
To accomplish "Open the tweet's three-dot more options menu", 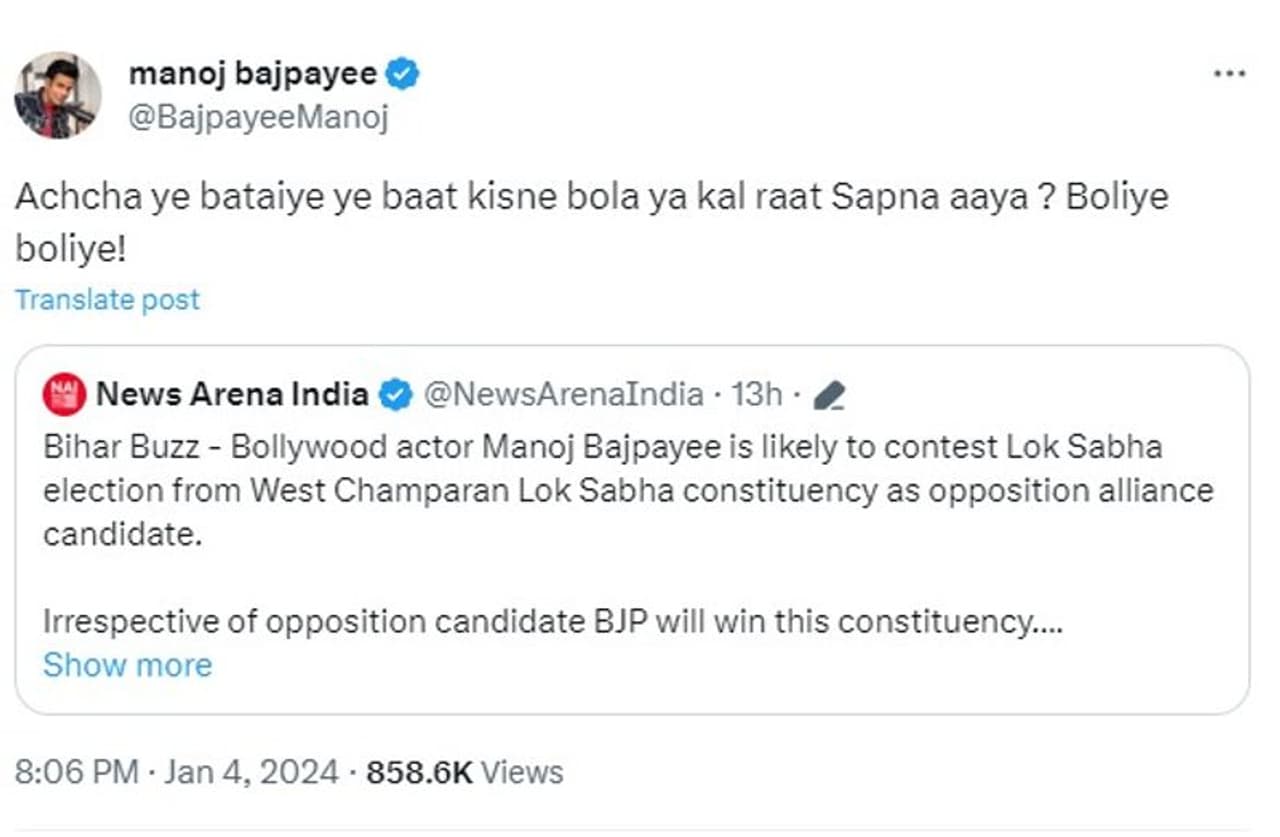I will point(1228,75).
